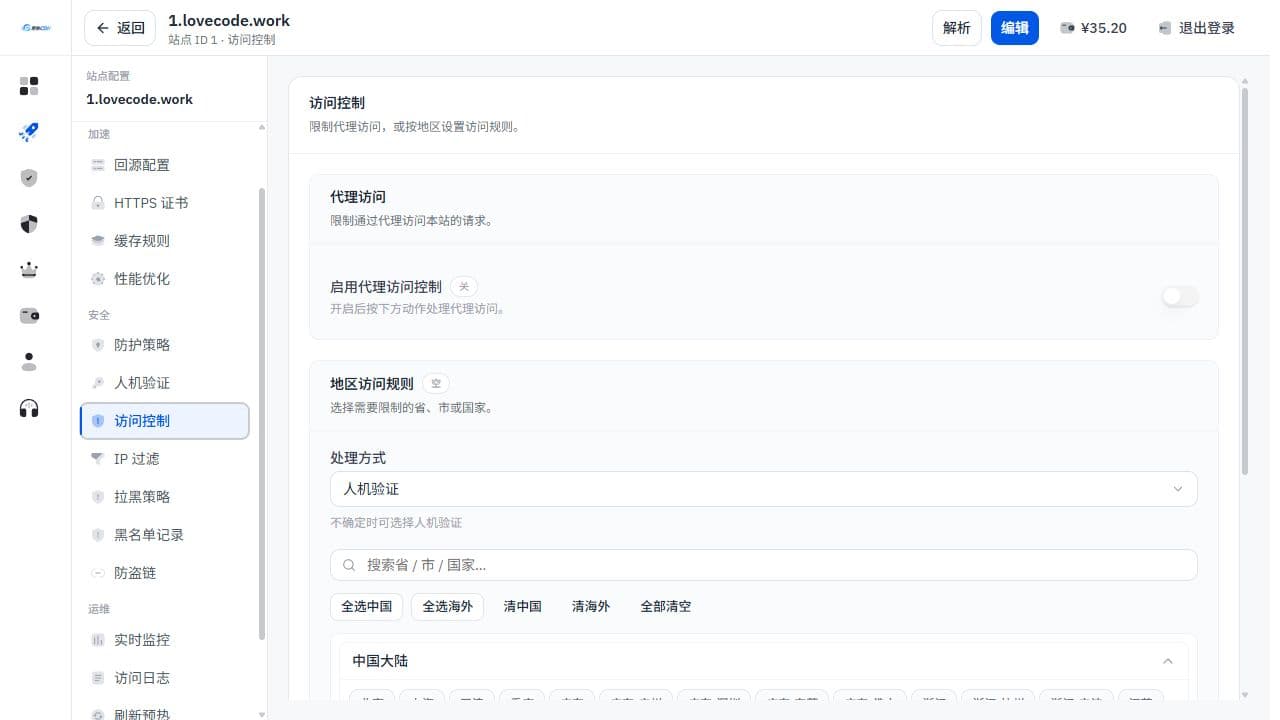Open the dashboard grid icon in left rail
1280x720 pixels.
pos(29,86)
